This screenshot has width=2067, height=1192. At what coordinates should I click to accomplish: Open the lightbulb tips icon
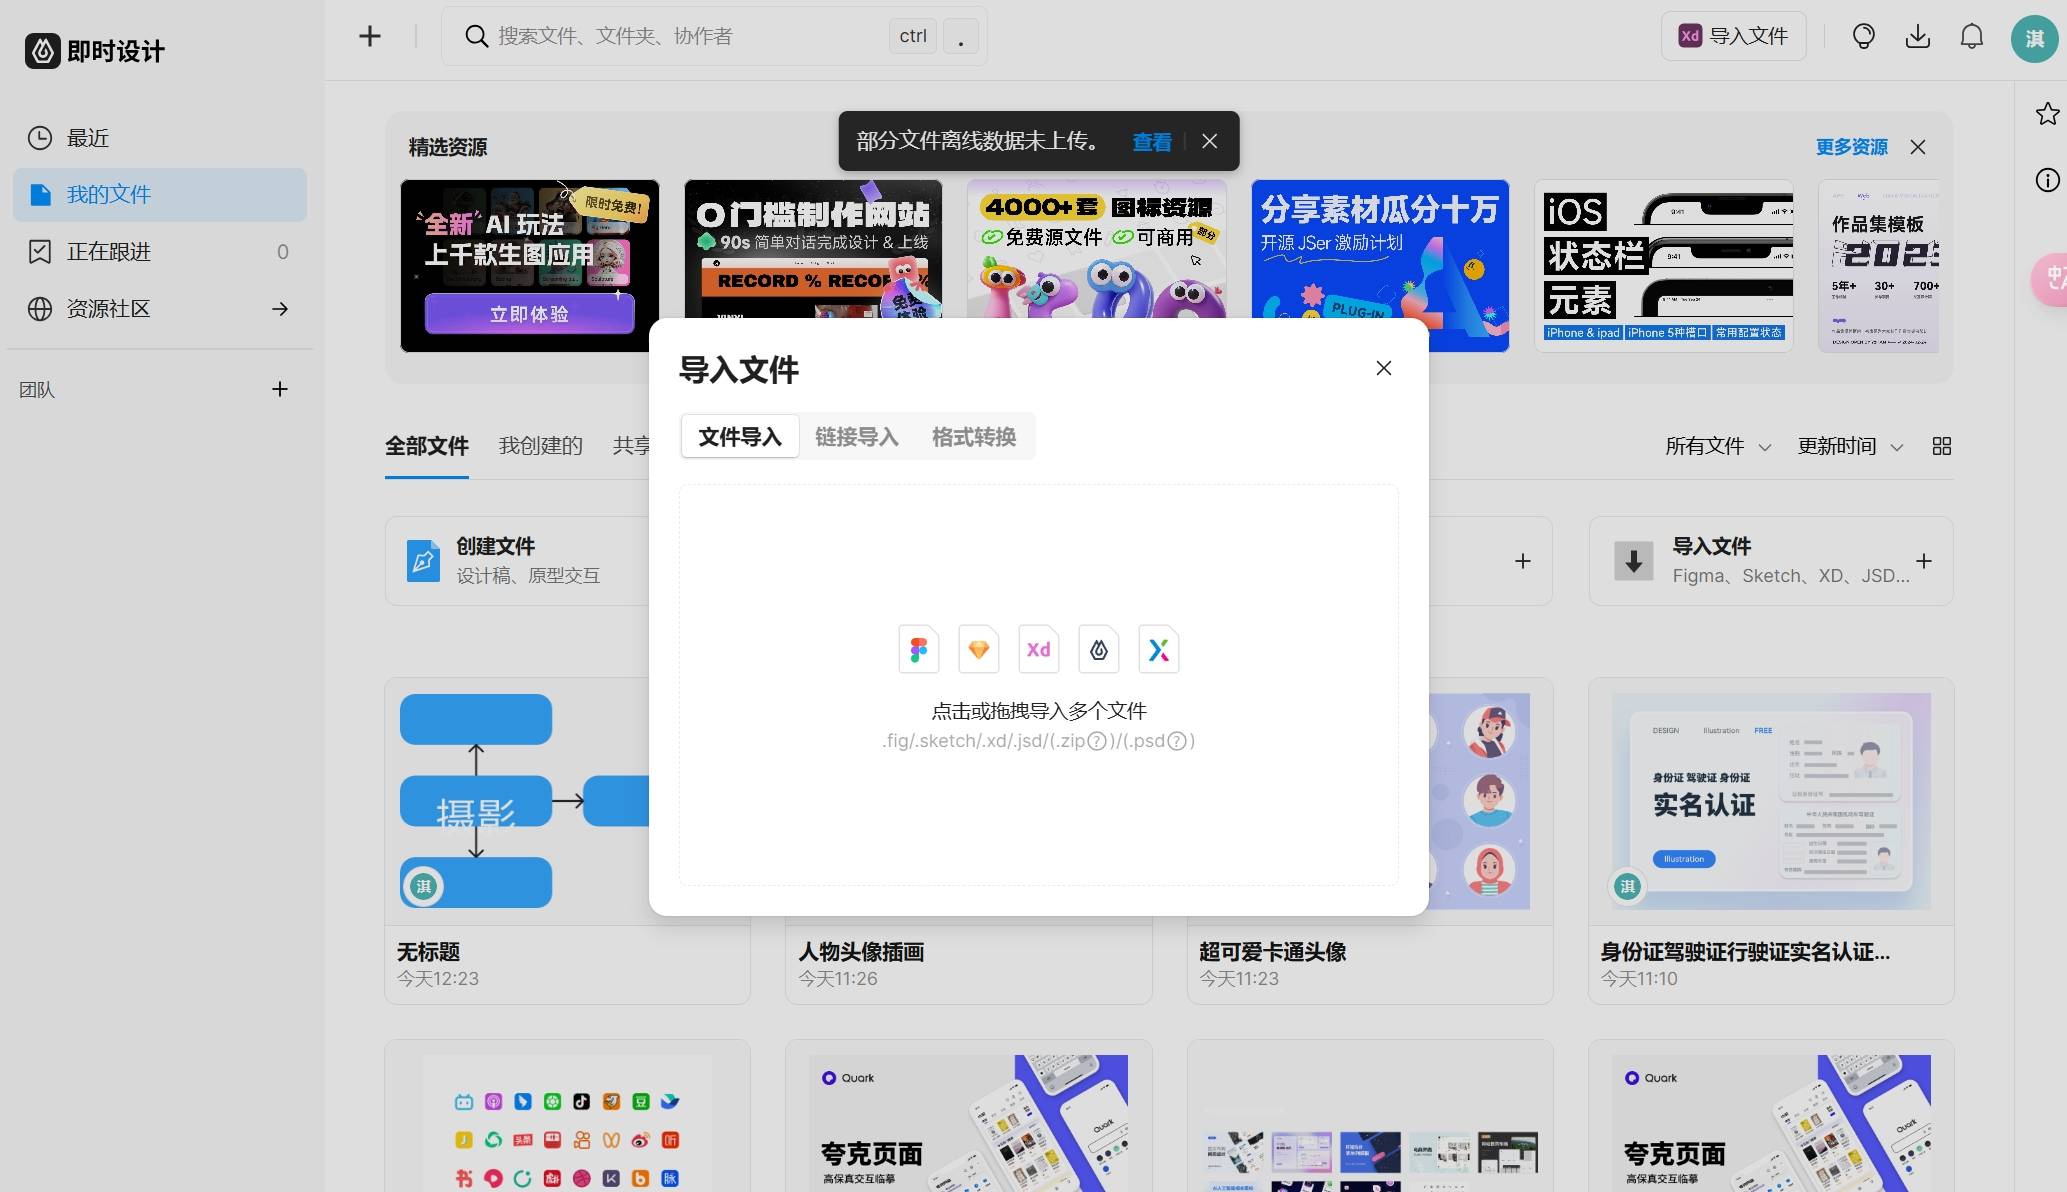coord(1863,36)
